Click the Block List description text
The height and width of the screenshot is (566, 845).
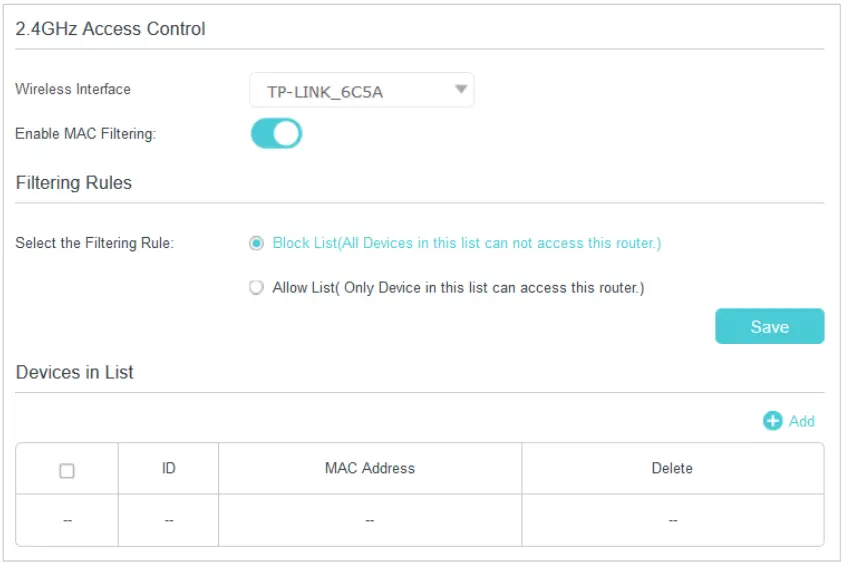(466, 243)
